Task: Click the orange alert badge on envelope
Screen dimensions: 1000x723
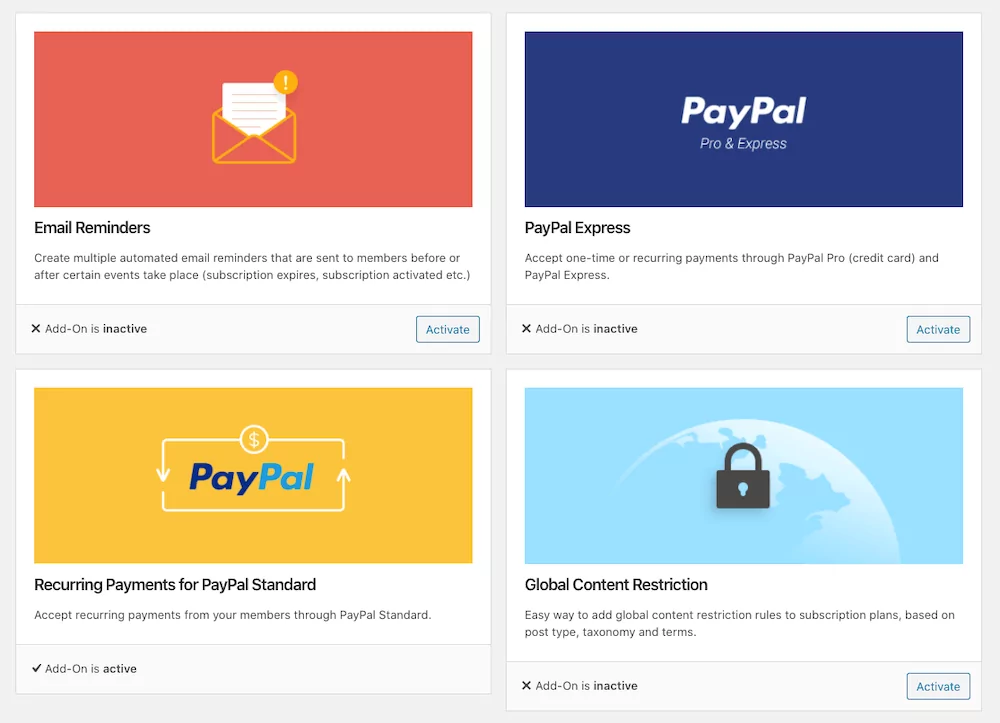Action: tap(286, 82)
